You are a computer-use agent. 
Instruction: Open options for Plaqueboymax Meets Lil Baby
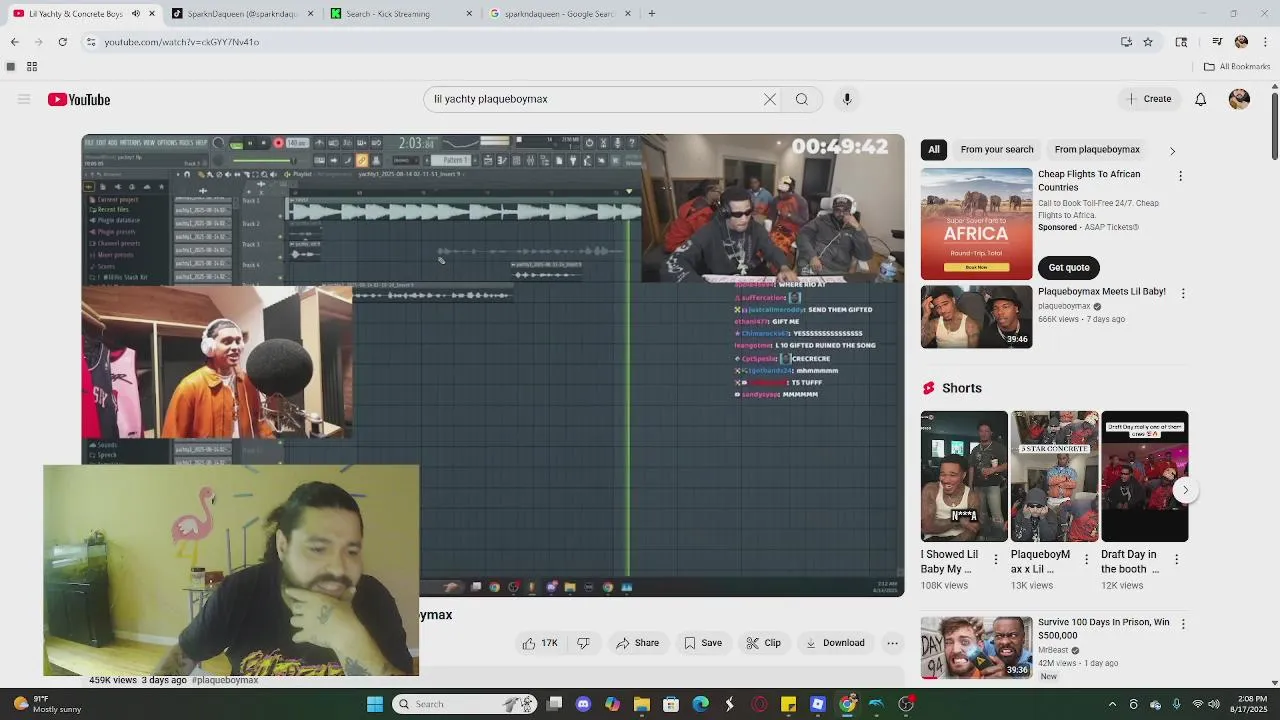pos(1183,293)
